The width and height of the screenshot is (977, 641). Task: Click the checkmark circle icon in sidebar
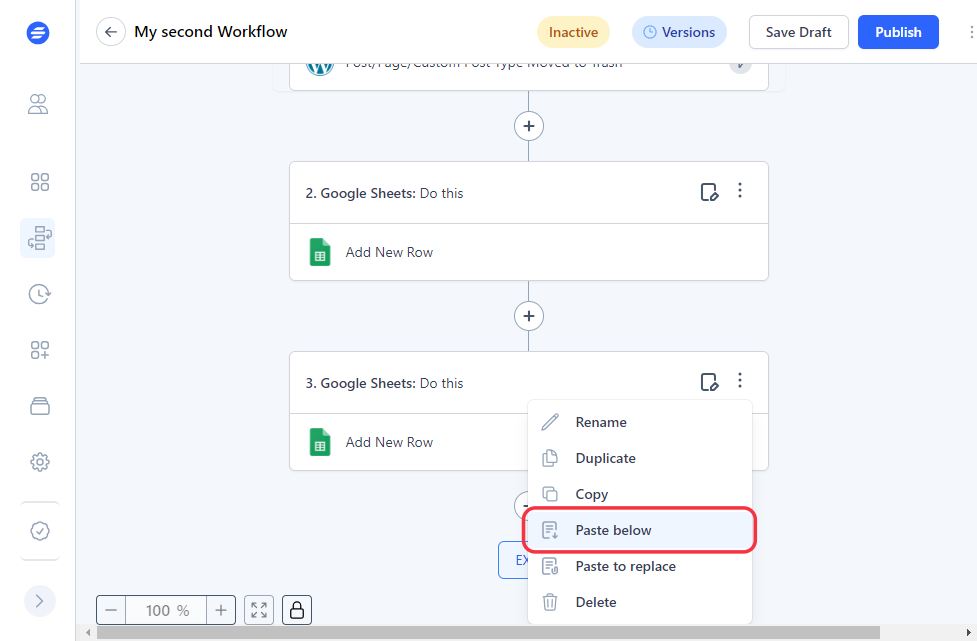[x=39, y=531]
